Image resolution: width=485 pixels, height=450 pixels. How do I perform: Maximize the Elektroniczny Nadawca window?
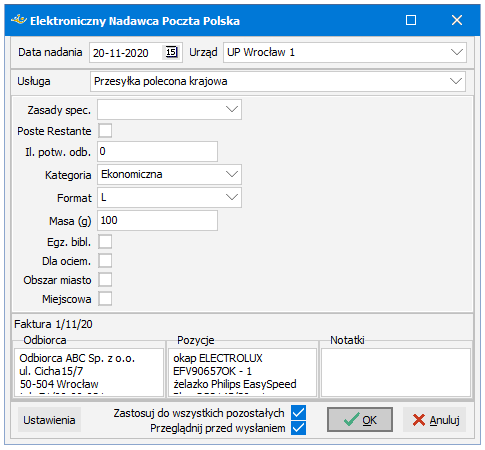tap(411, 20)
